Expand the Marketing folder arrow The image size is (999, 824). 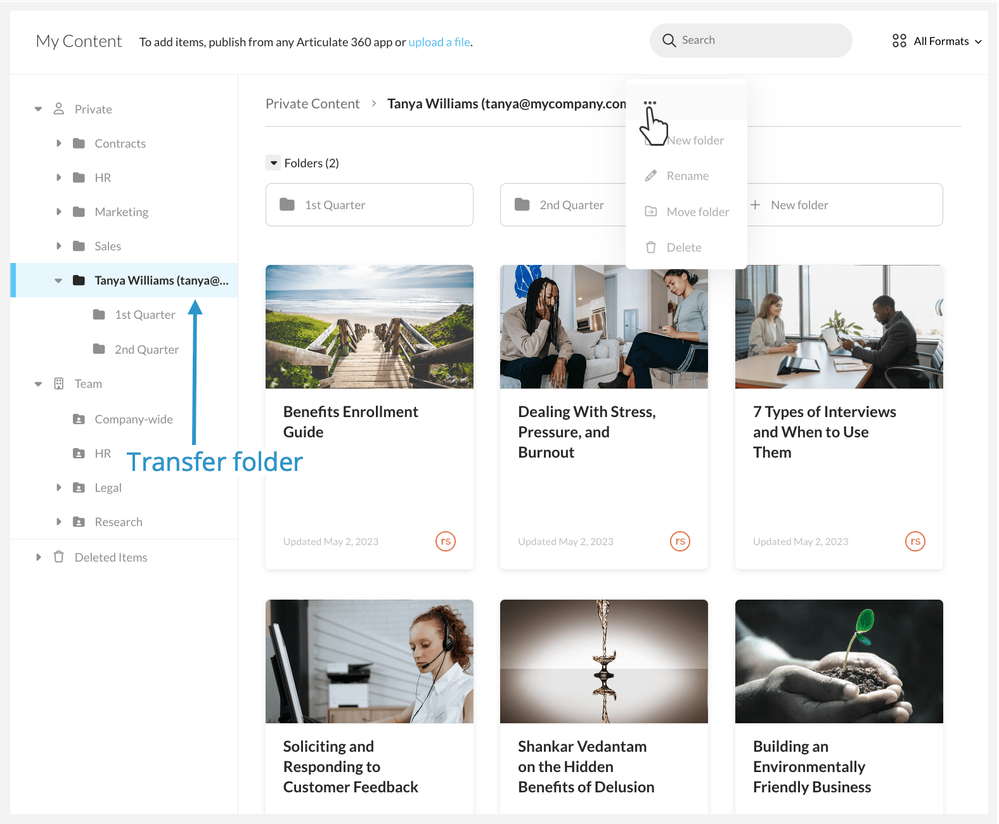(59, 212)
